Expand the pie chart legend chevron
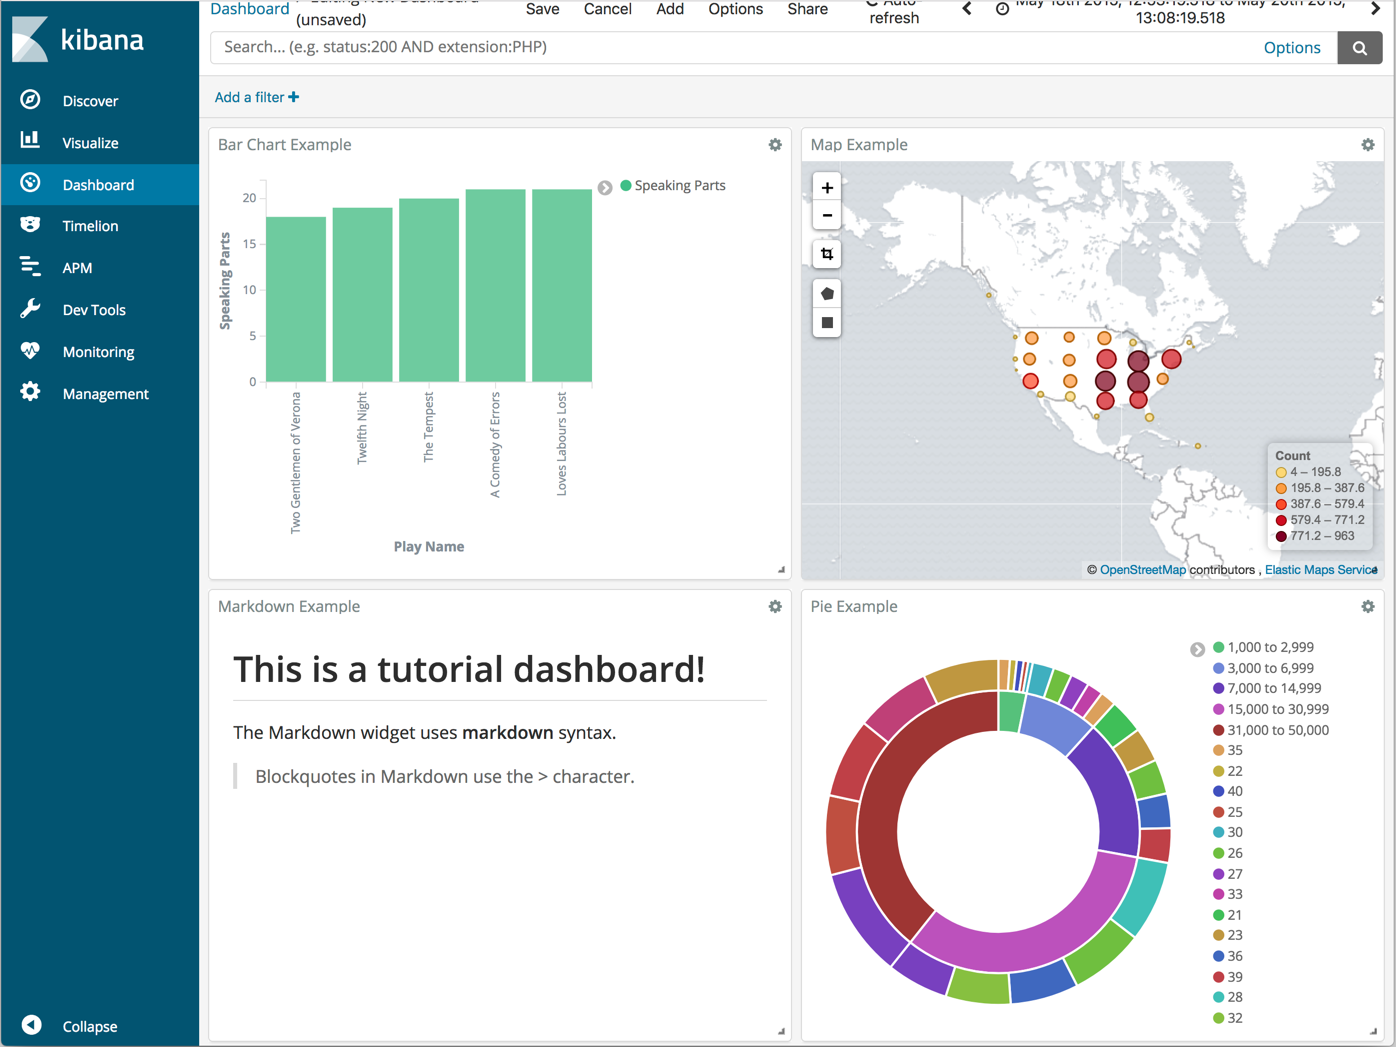Screen dimensions: 1396x1047 pyautogui.click(x=1197, y=649)
